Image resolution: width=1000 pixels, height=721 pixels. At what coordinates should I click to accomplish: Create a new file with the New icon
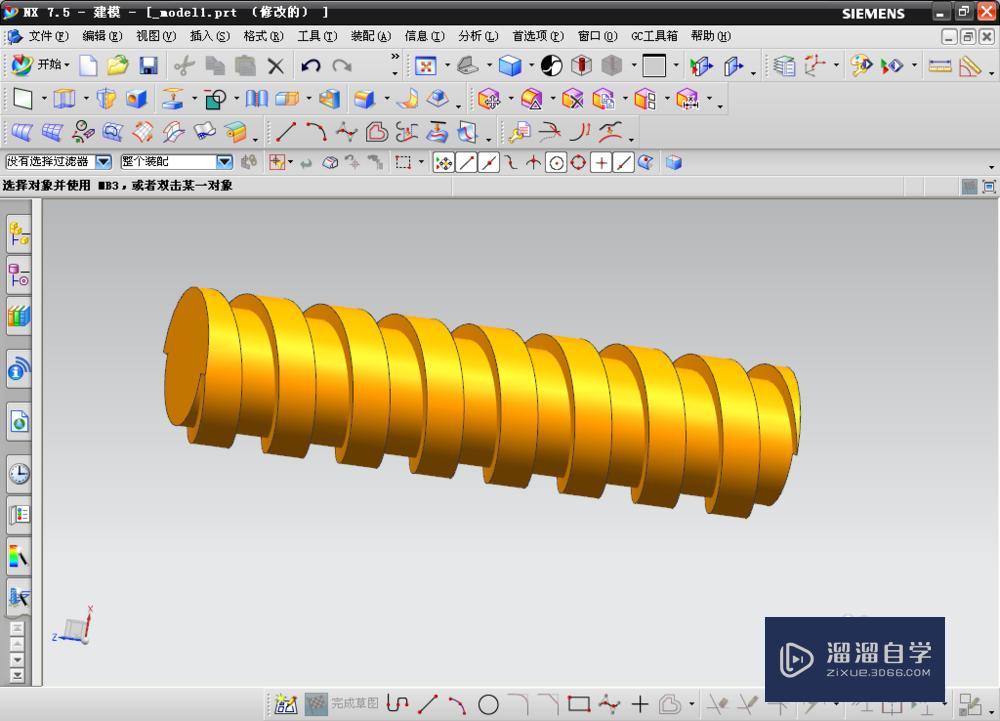pos(88,65)
